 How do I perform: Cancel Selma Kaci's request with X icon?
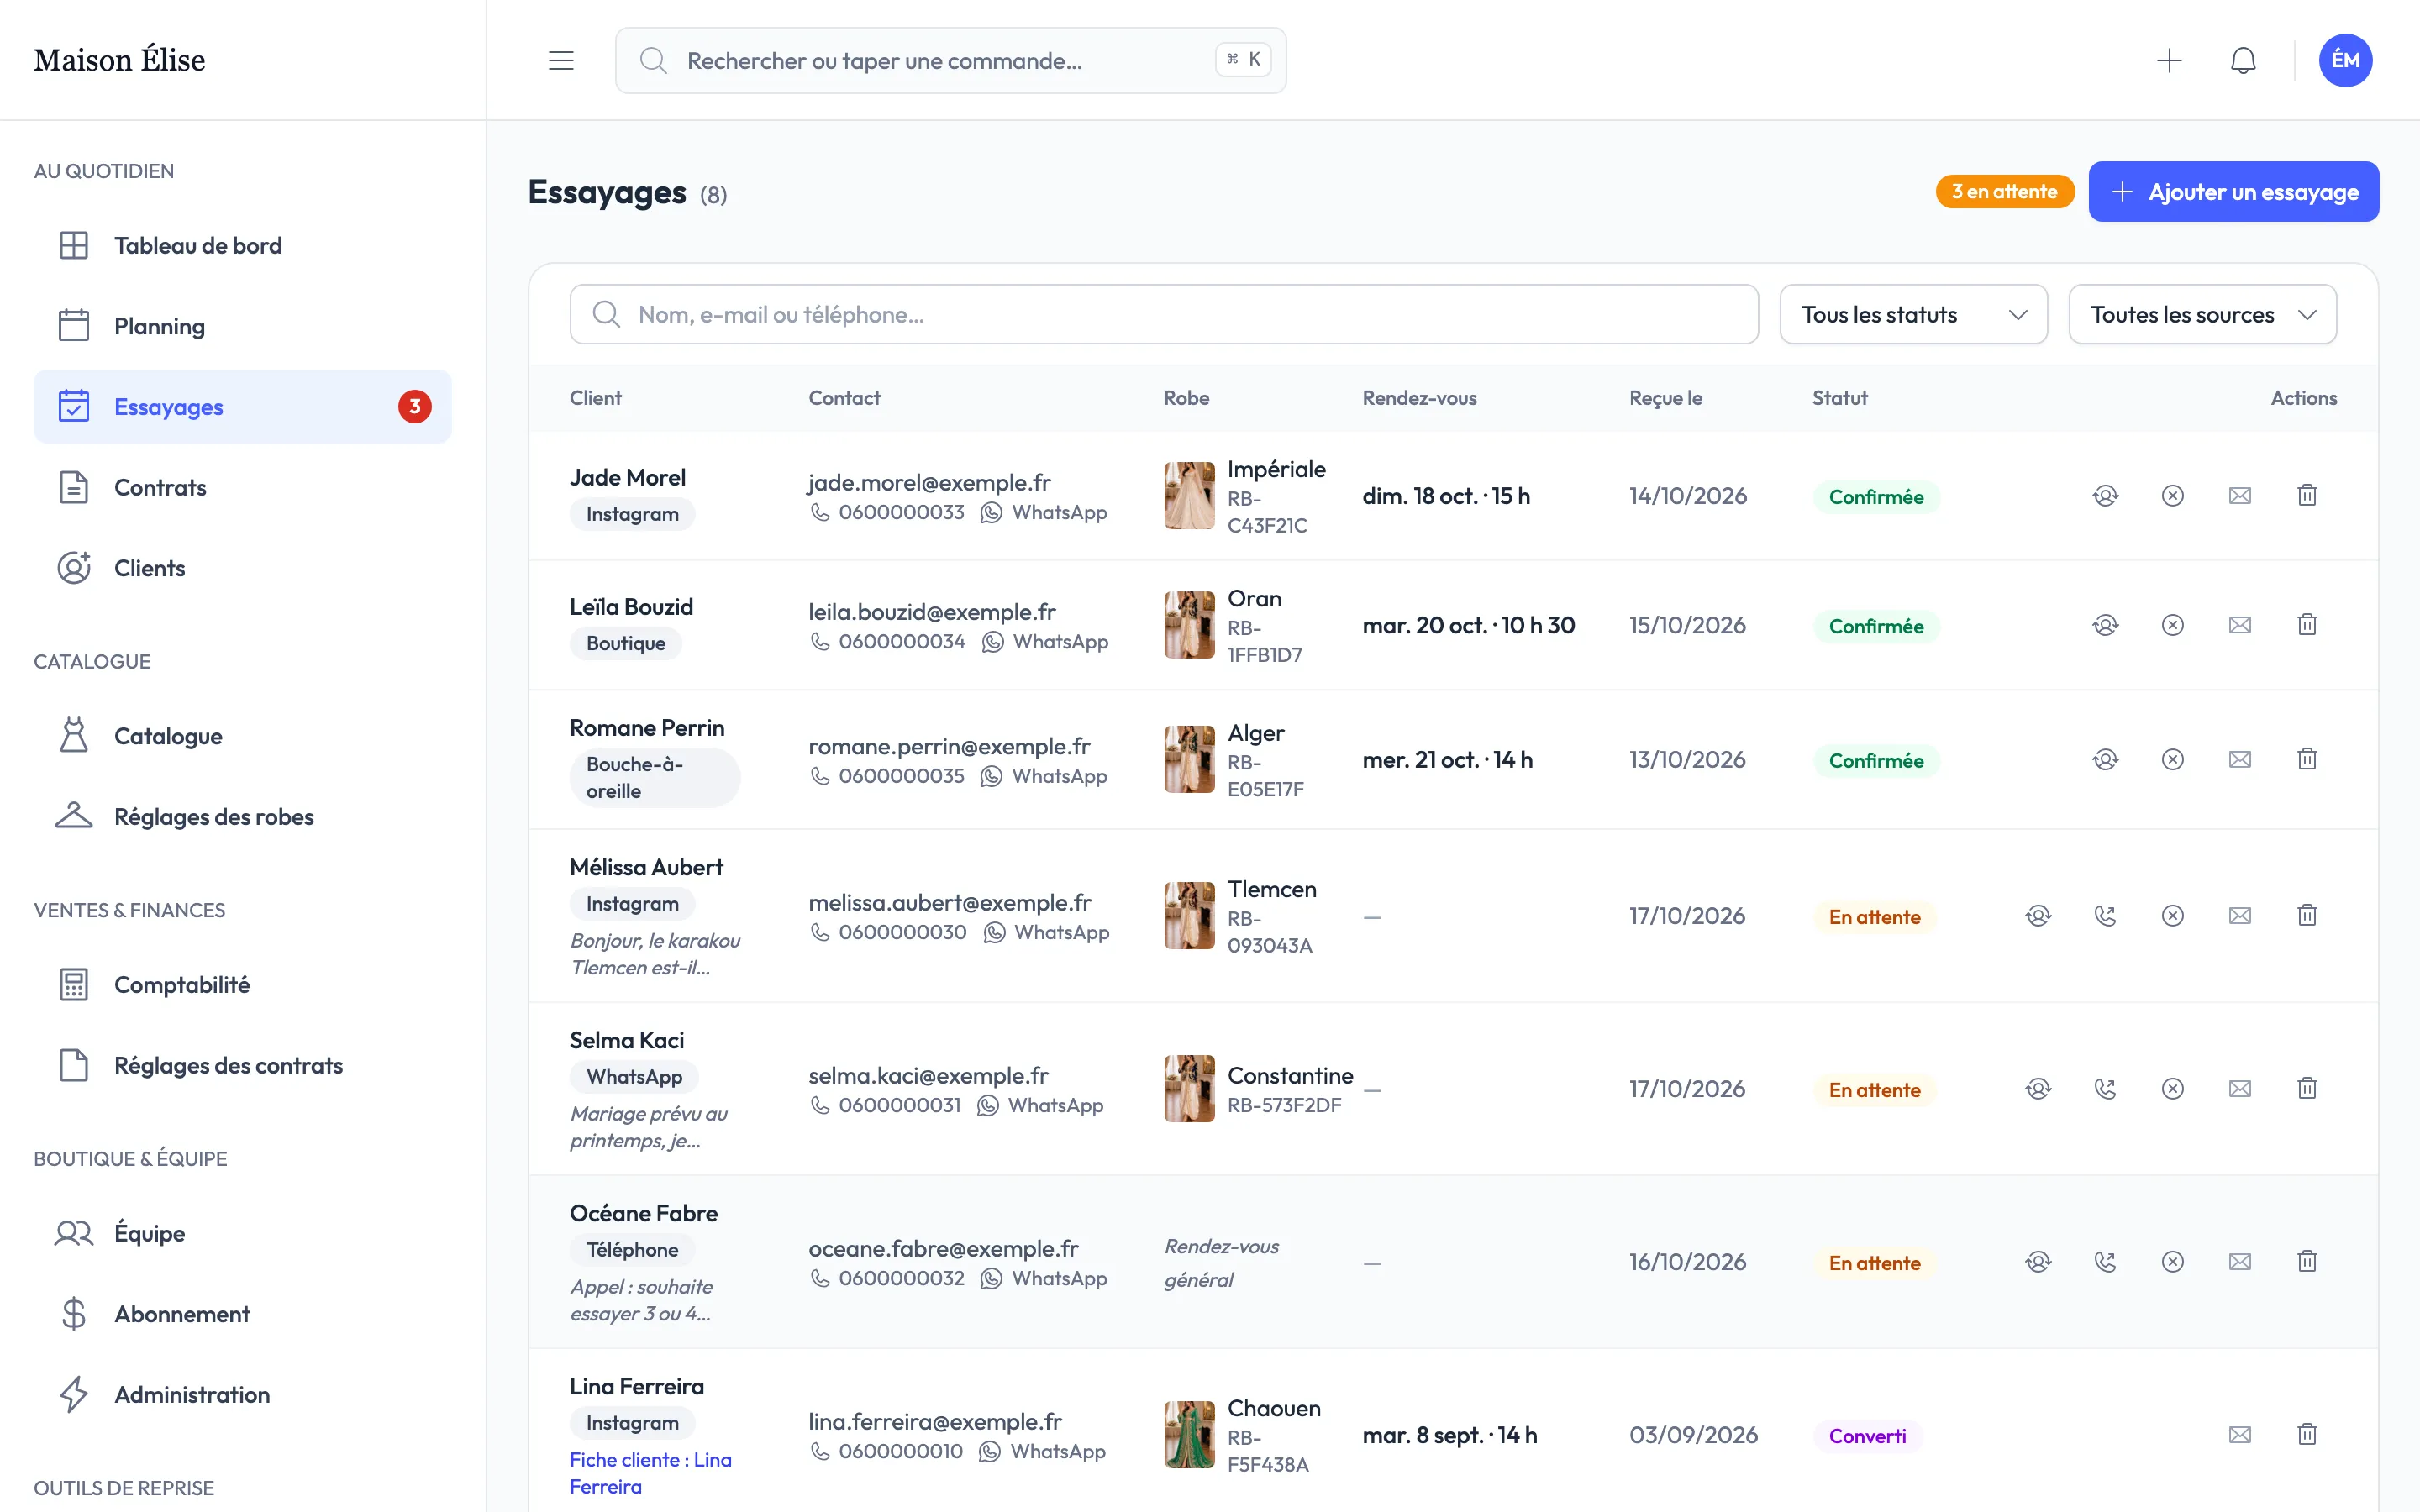pyautogui.click(x=2172, y=1088)
